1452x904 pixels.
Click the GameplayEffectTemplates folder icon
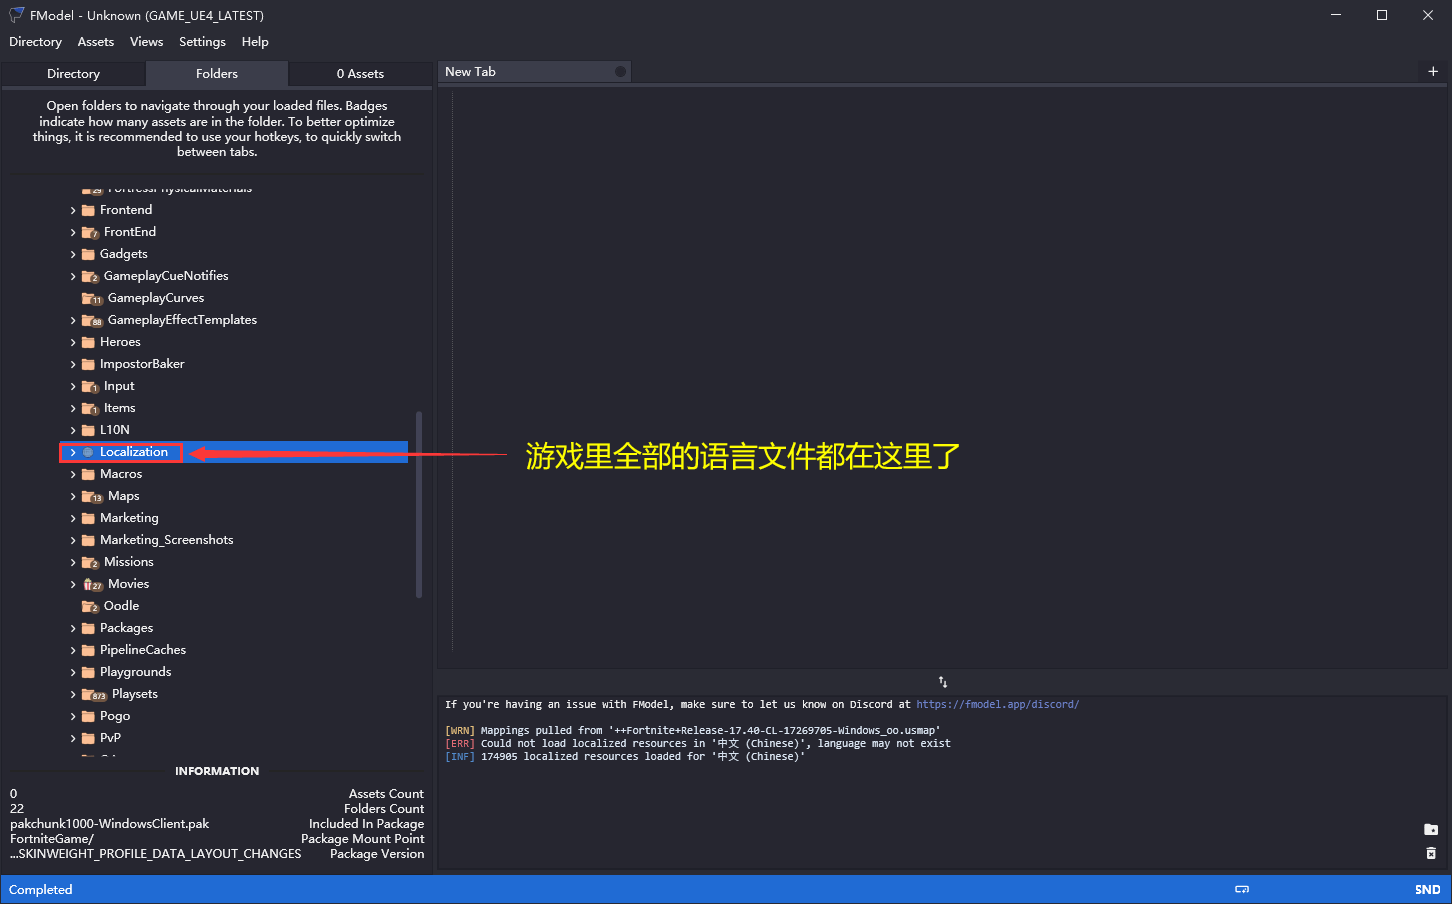point(92,320)
